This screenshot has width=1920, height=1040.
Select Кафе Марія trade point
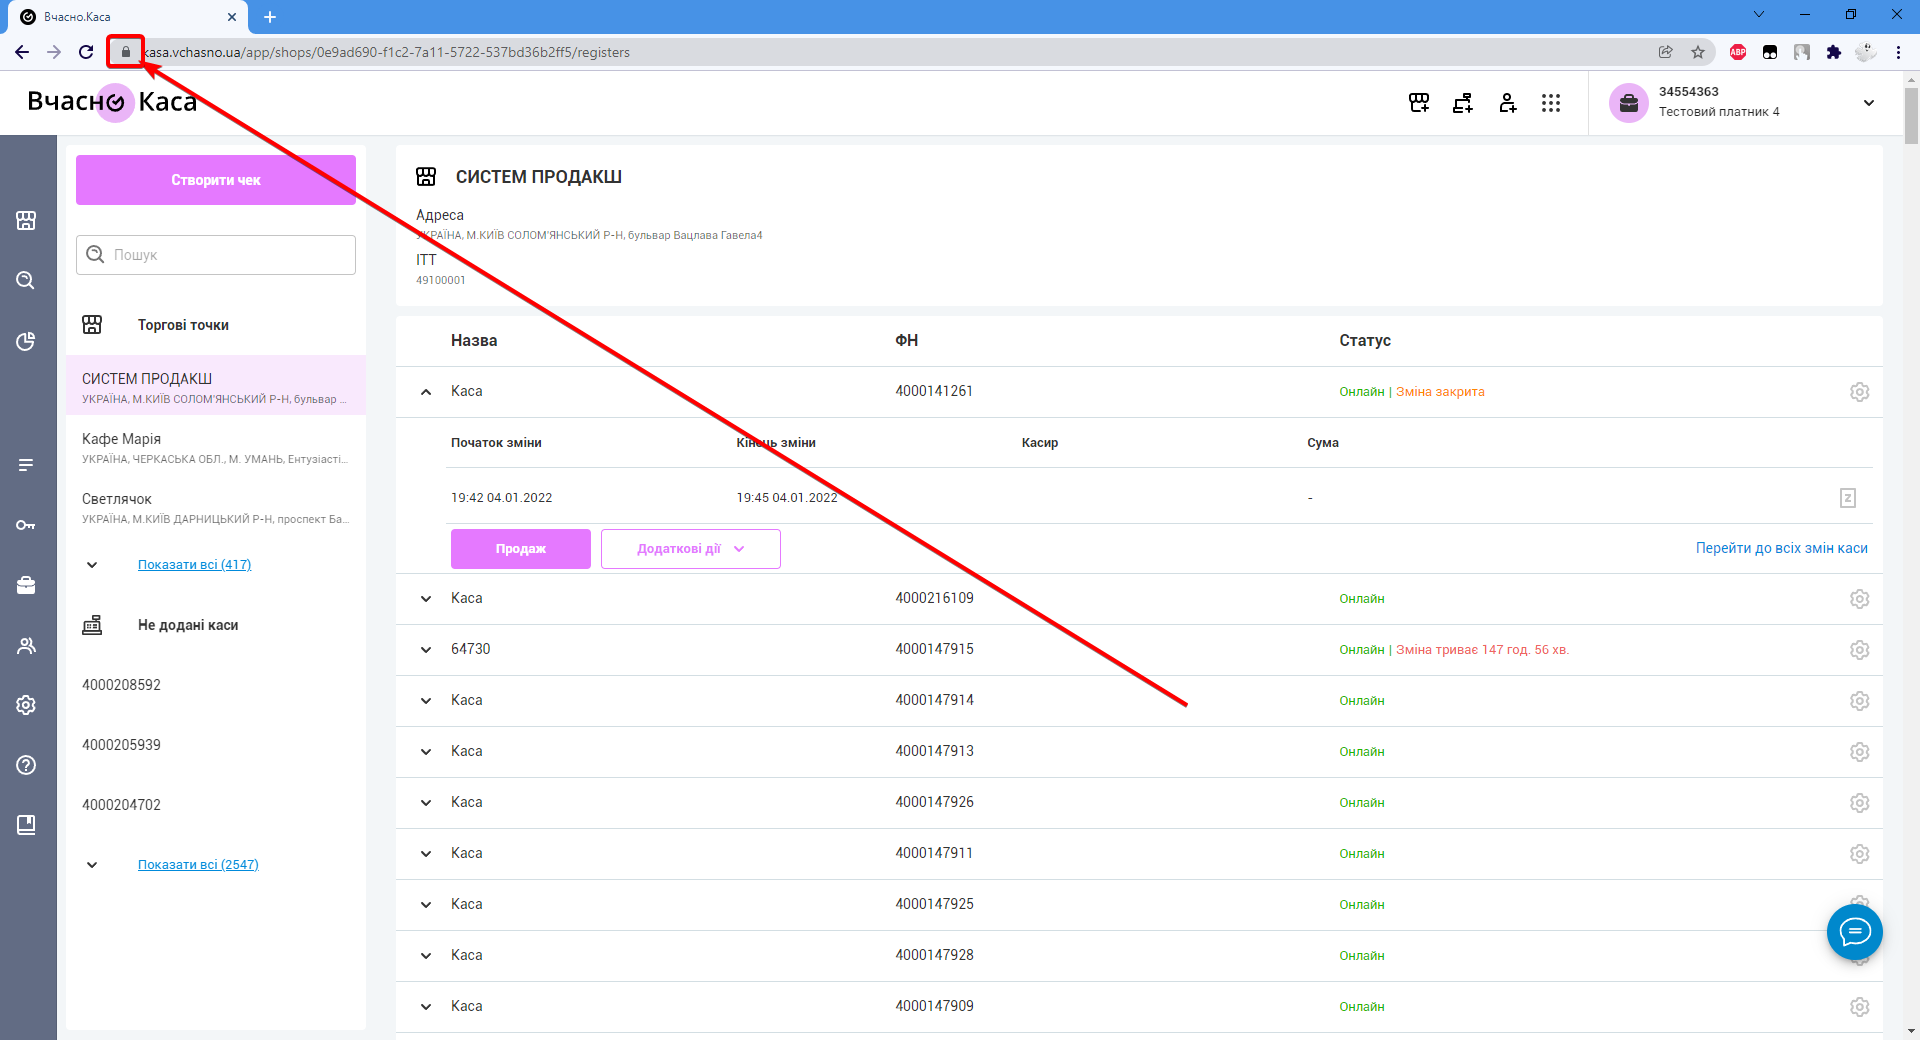[216, 447]
